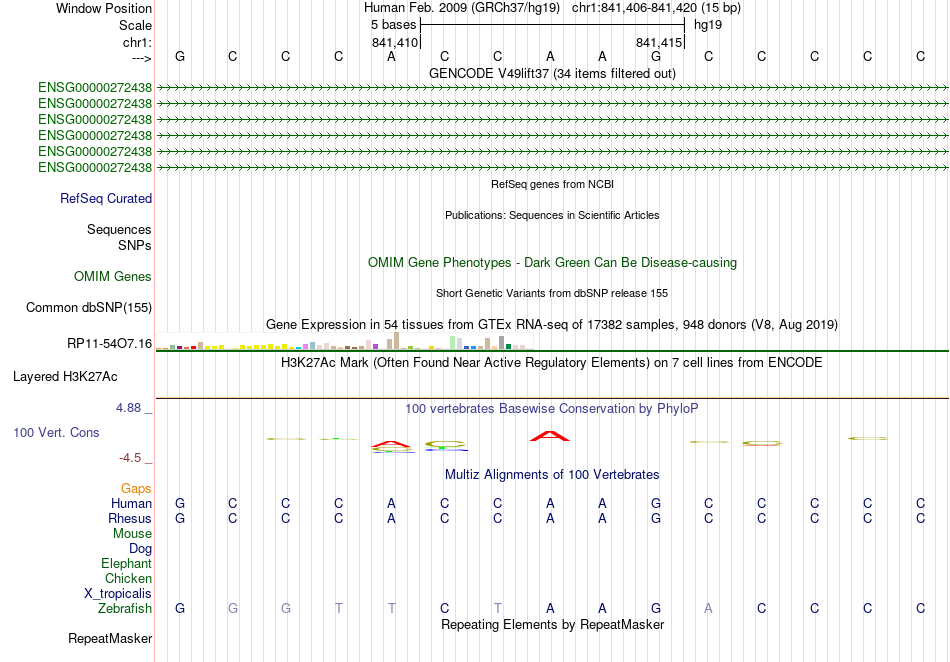This screenshot has height=662, width=950.
Task: Open RefSeq genes from NCBI track title
Action: 552,184
